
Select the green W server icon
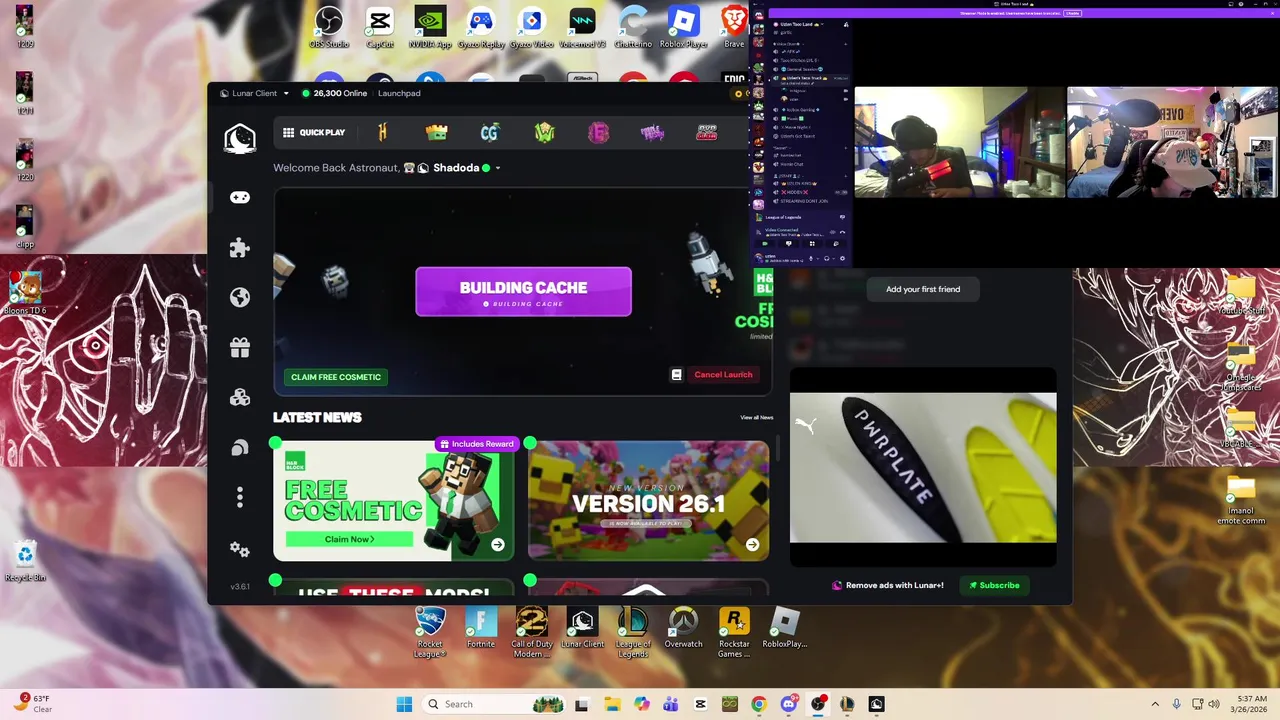544,132
